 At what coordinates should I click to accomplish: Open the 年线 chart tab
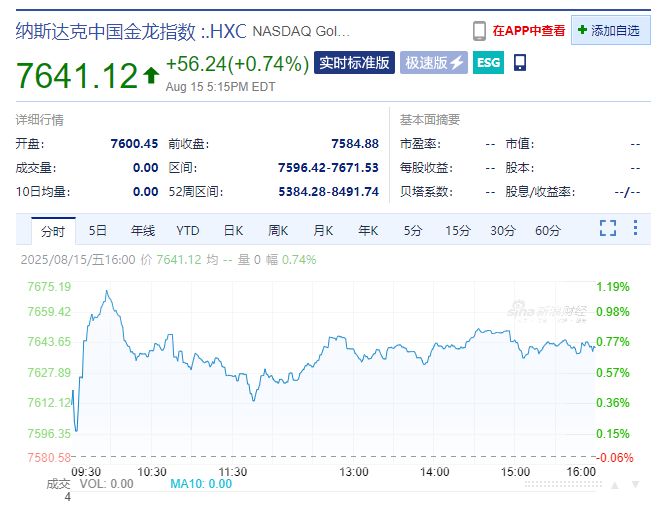pyautogui.click(x=142, y=231)
